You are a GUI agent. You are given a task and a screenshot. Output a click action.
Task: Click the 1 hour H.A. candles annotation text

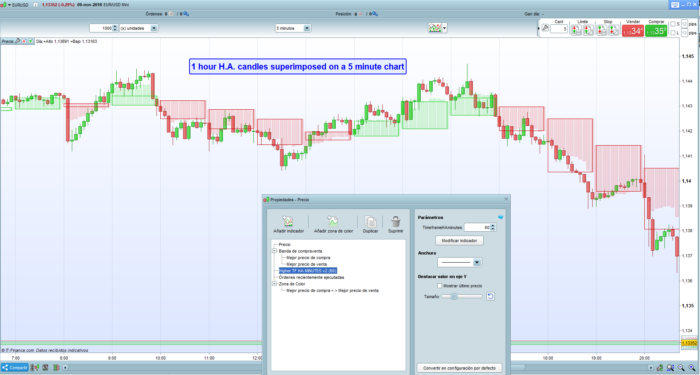click(298, 67)
